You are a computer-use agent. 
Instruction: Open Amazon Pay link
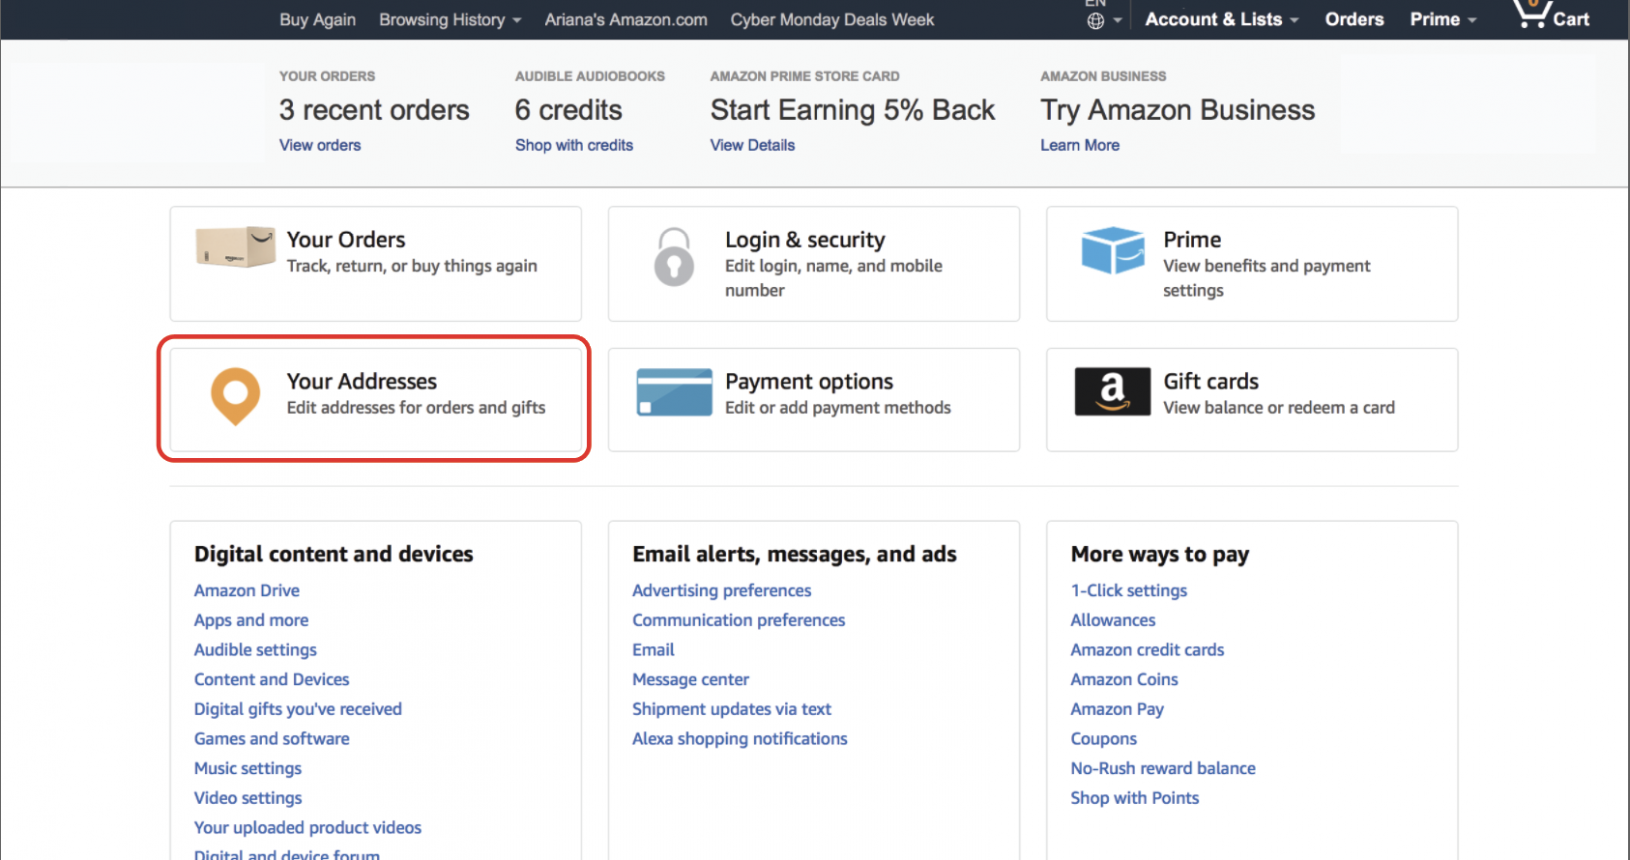(x=1117, y=709)
